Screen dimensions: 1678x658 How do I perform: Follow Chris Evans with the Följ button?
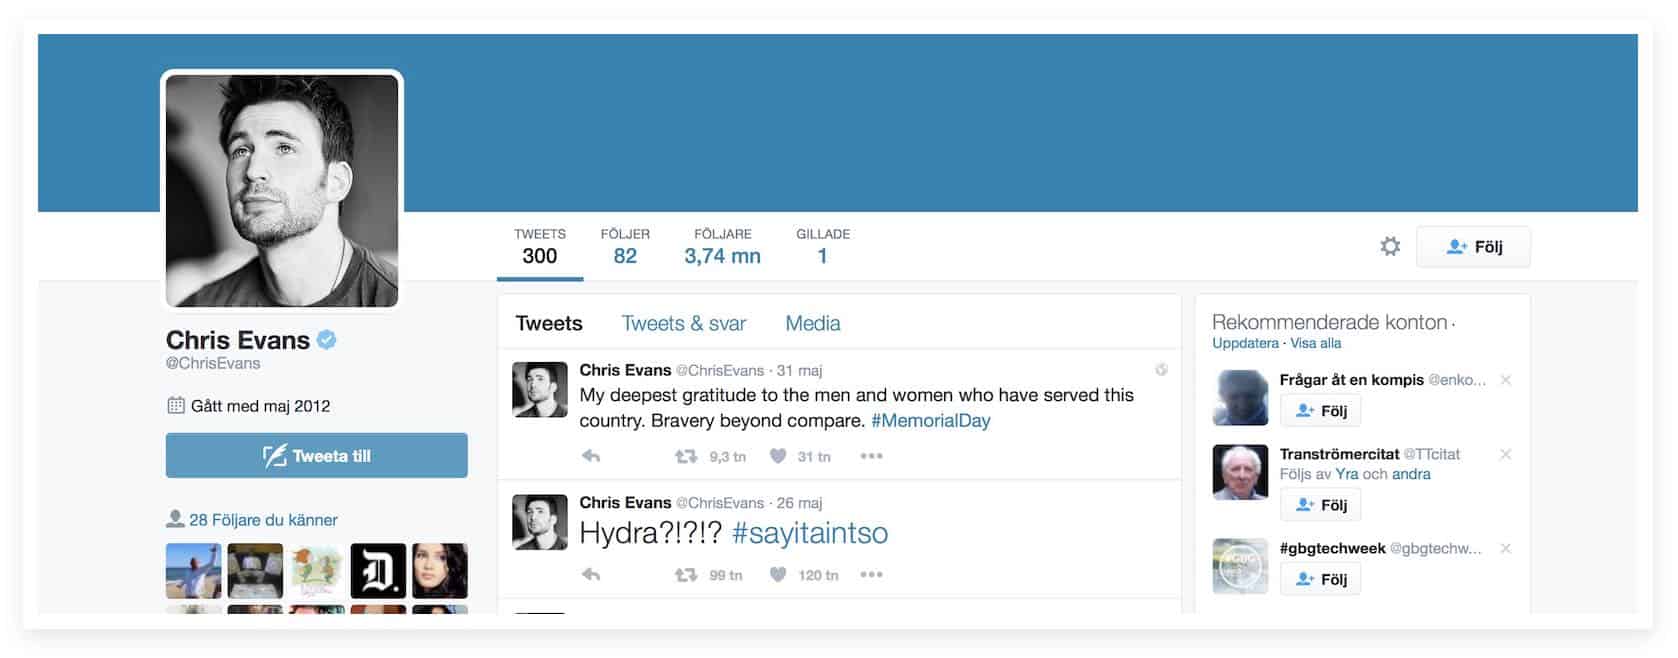click(x=1473, y=247)
